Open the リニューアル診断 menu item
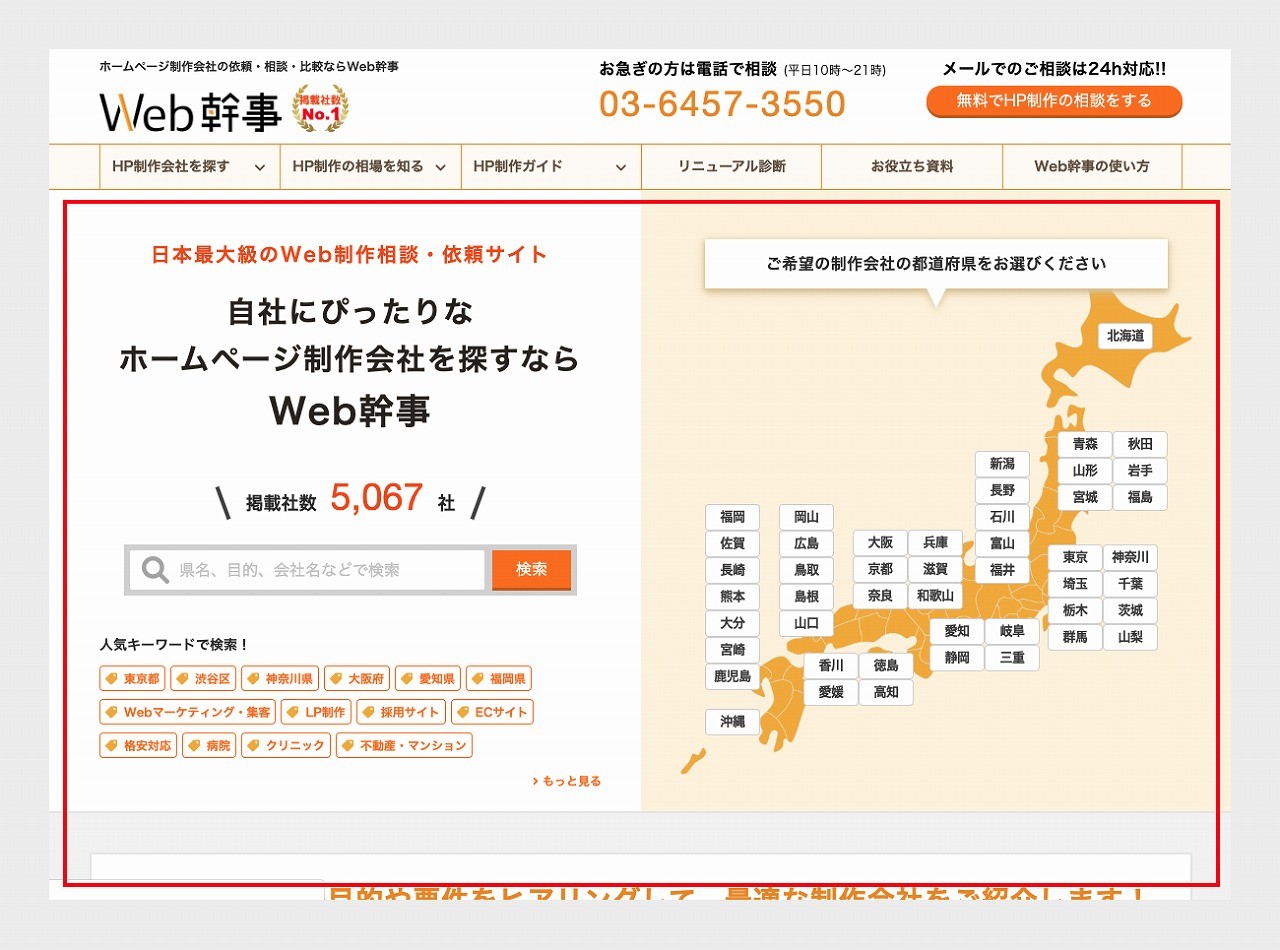This screenshot has height=950, width=1280. click(x=731, y=167)
